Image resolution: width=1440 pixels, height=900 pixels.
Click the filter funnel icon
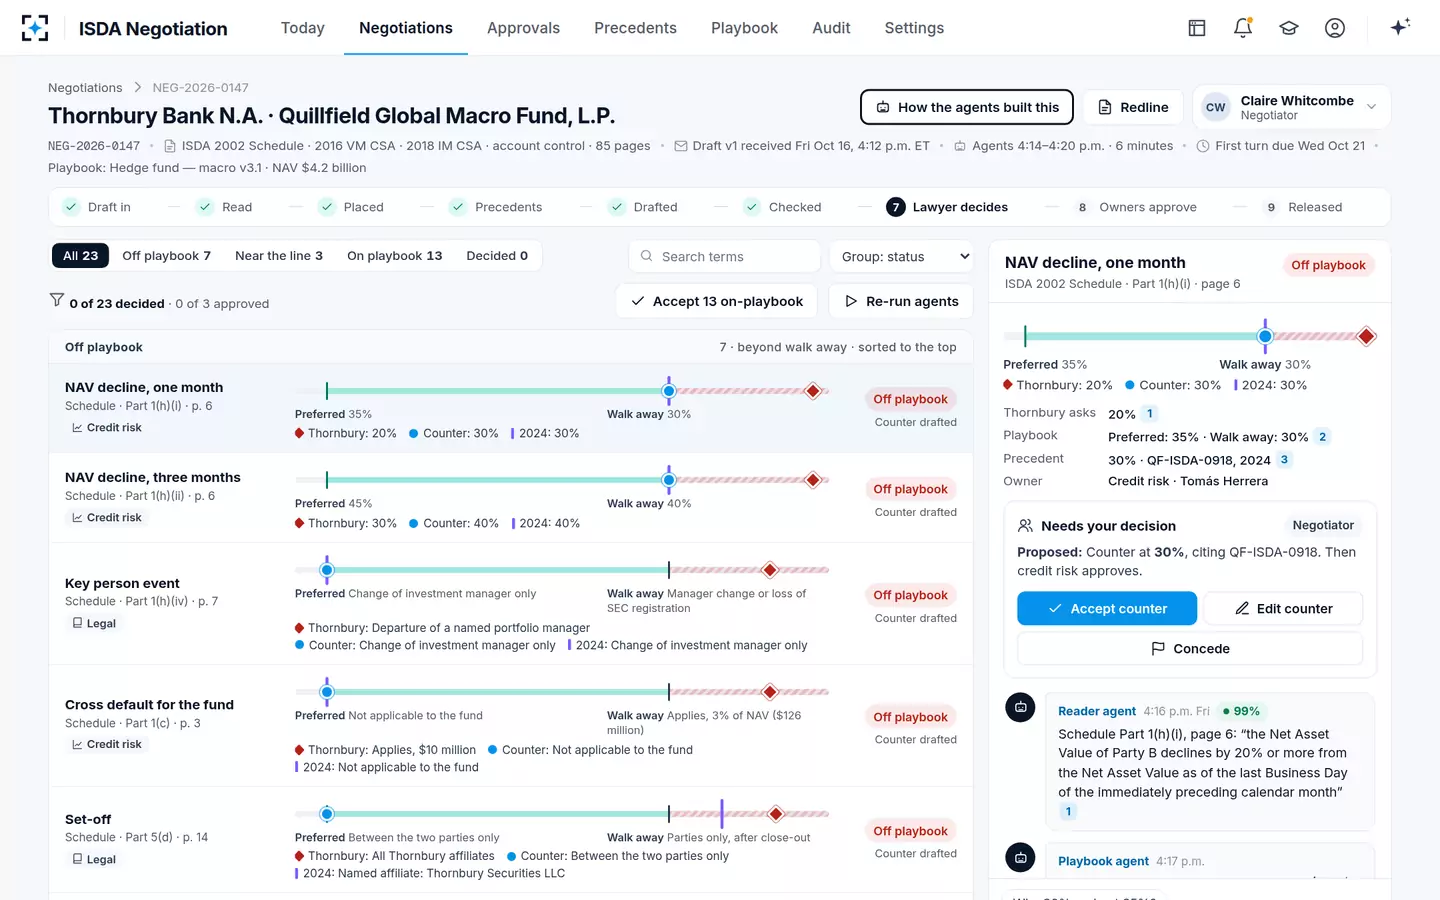pyautogui.click(x=57, y=300)
